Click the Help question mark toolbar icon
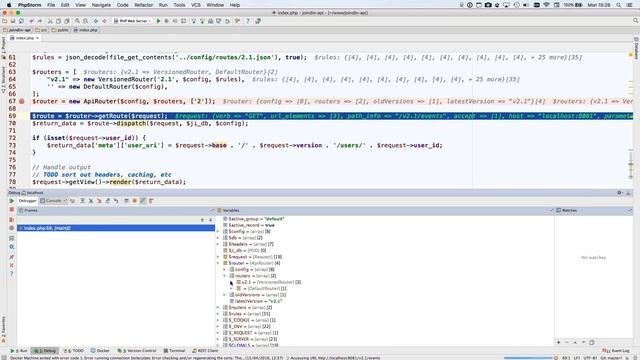The image size is (640, 360). 247,21
